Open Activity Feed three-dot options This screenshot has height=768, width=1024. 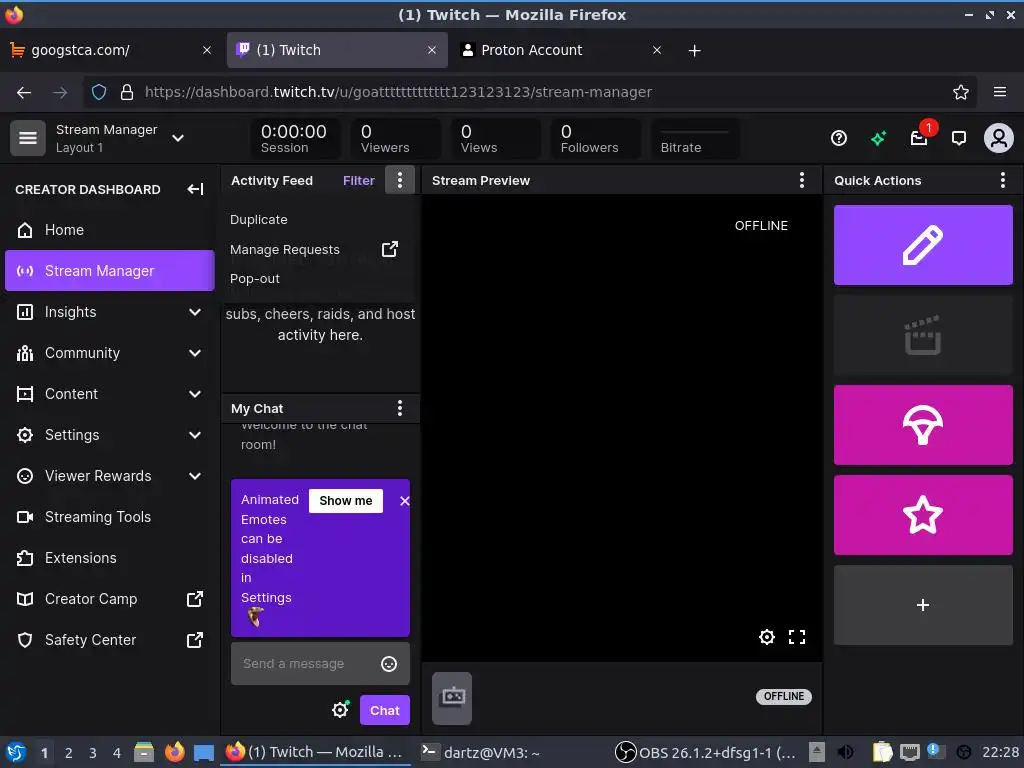(x=400, y=180)
